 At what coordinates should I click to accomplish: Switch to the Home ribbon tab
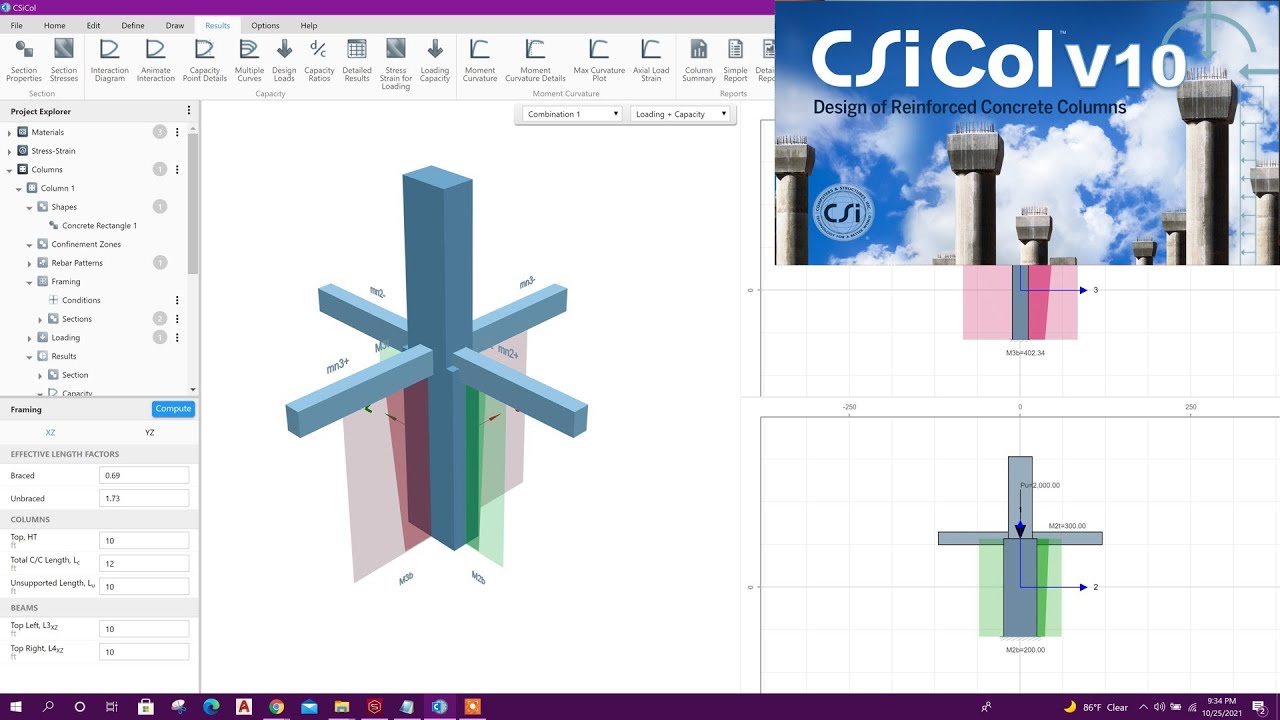tap(55, 25)
